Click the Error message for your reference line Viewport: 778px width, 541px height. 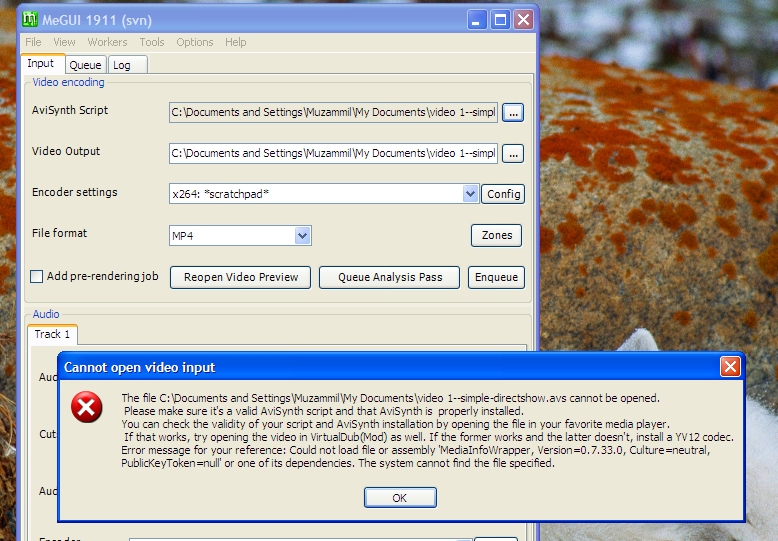(416, 450)
